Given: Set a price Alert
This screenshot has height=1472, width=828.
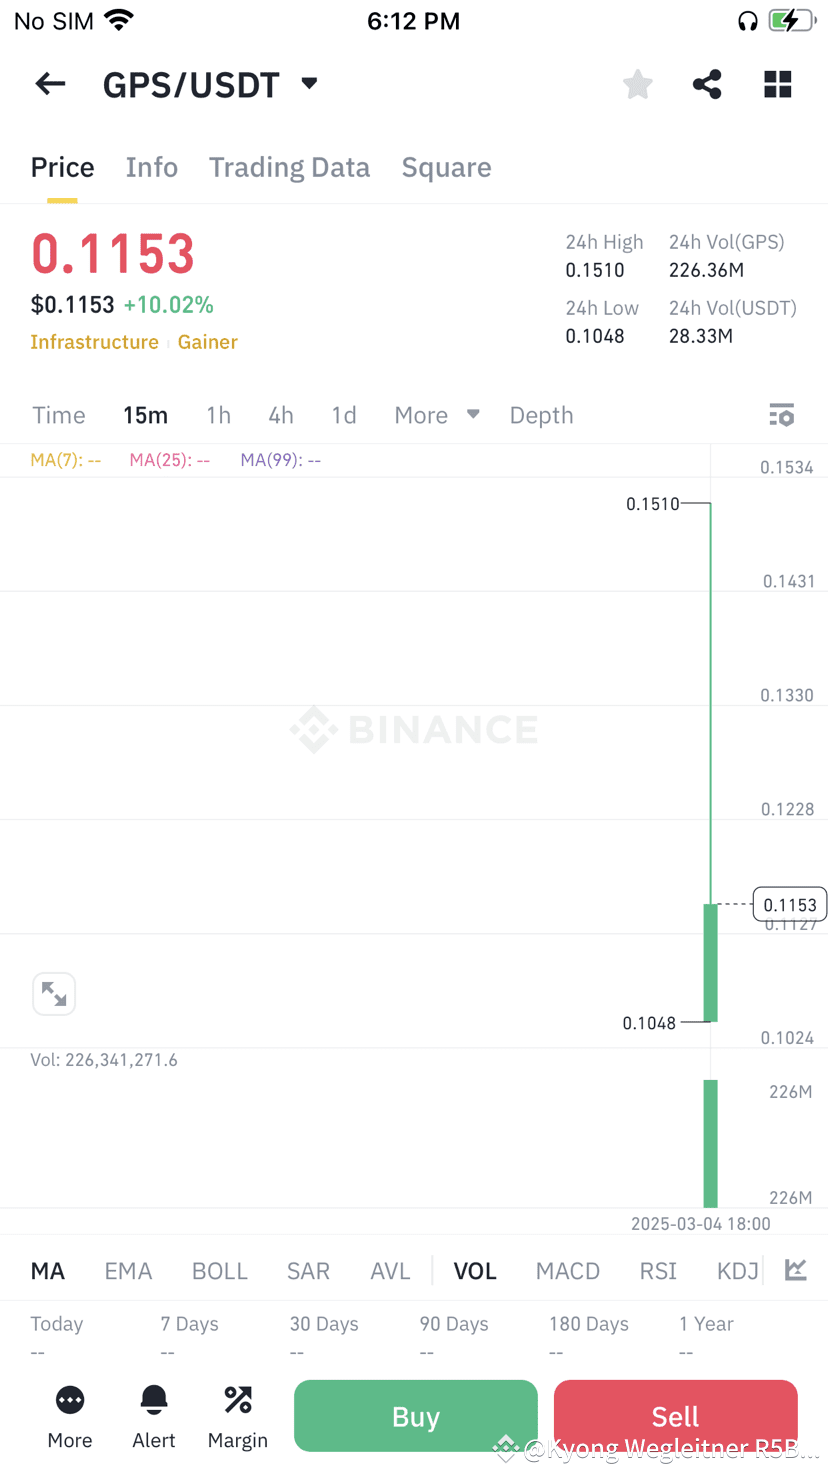Looking at the screenshot, I should (x=154, y=1416).
